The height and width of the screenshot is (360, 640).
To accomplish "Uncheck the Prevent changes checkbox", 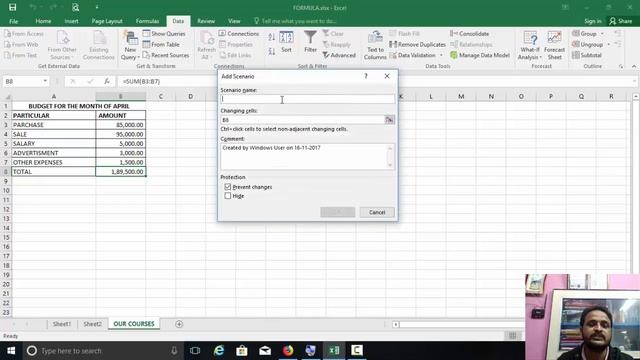I will (228, 187).
